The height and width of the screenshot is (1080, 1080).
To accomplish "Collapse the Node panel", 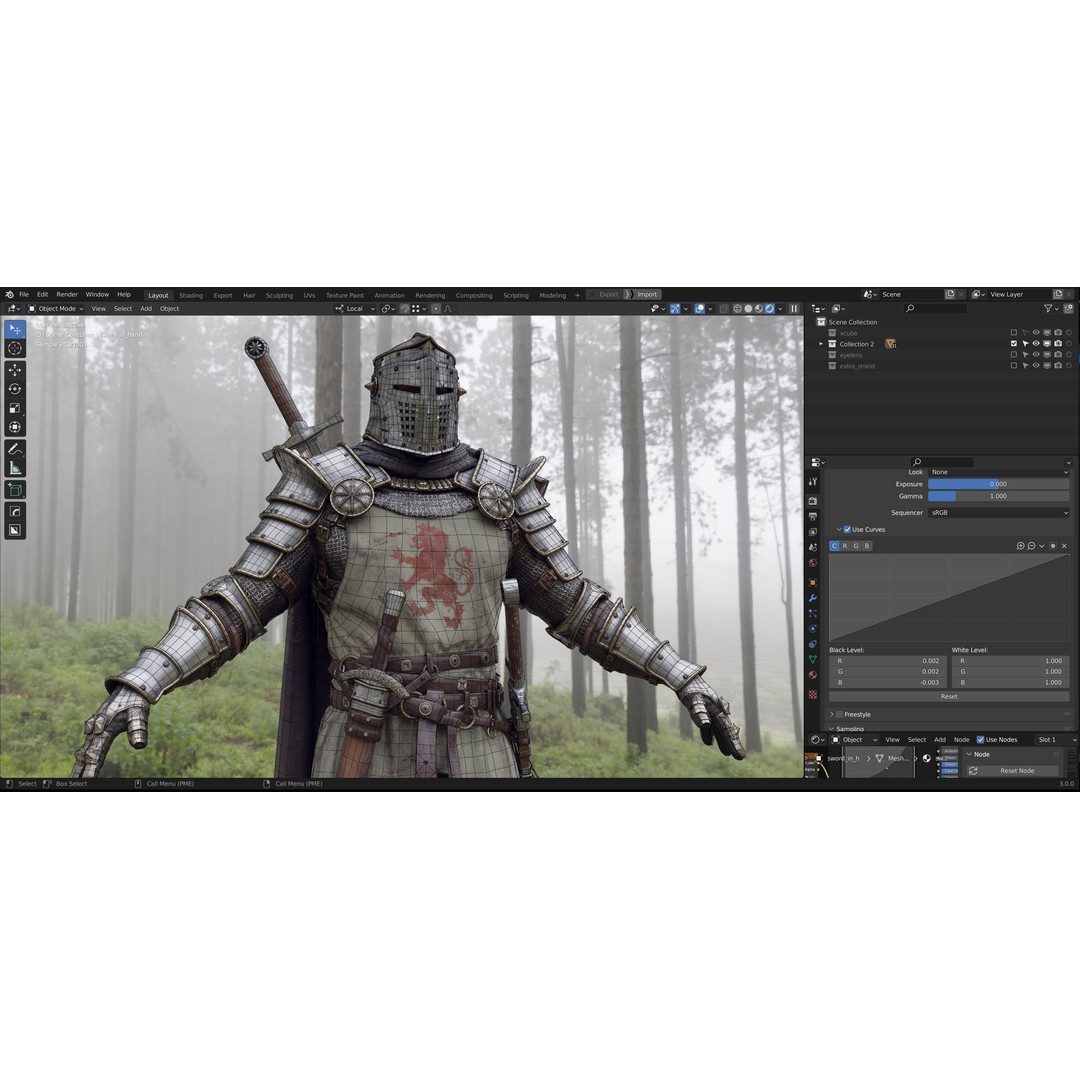I will point(969,754).
